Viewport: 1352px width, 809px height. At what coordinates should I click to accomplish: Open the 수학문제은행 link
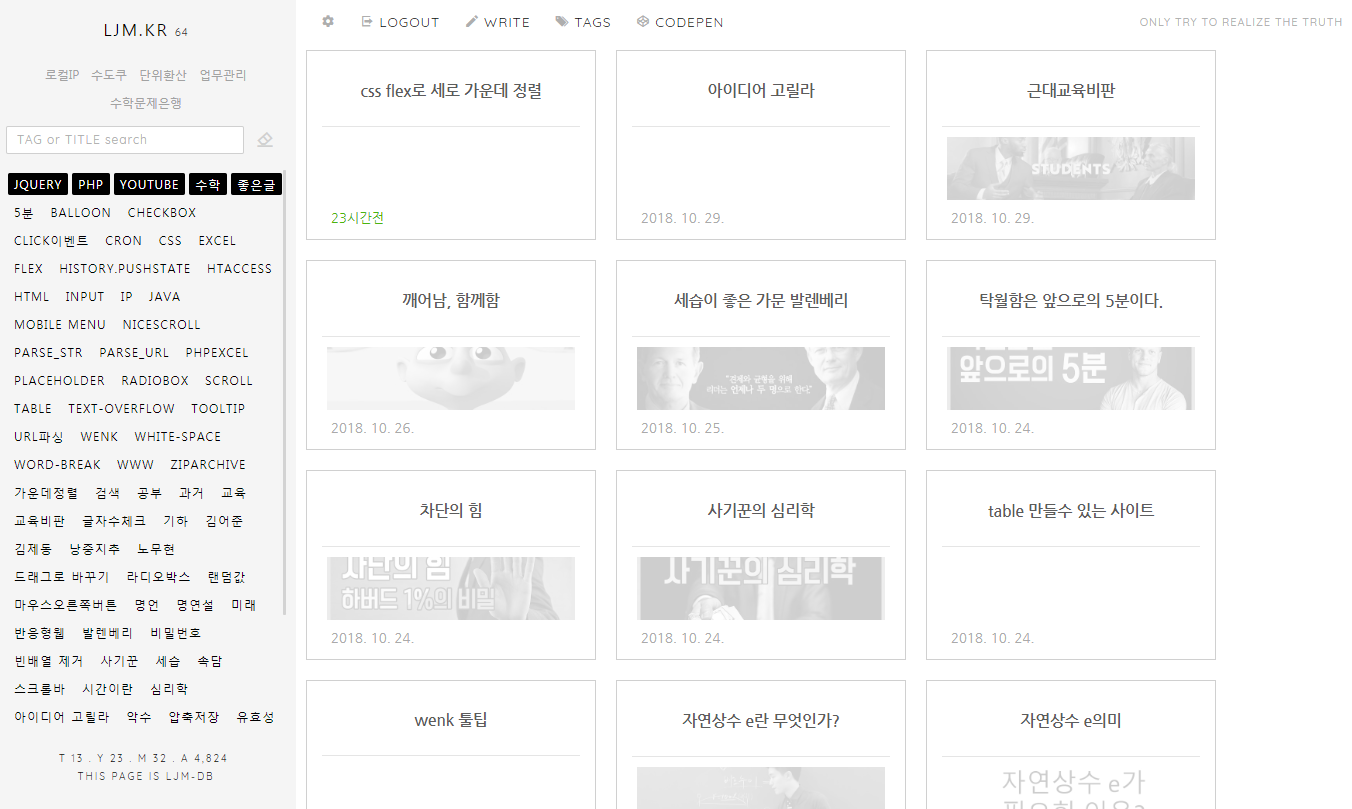pos(146,103)
